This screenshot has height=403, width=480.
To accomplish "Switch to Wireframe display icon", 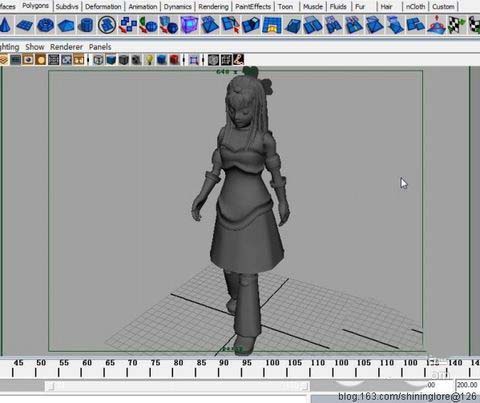I will pyautogui.click(x=98, y=60).
